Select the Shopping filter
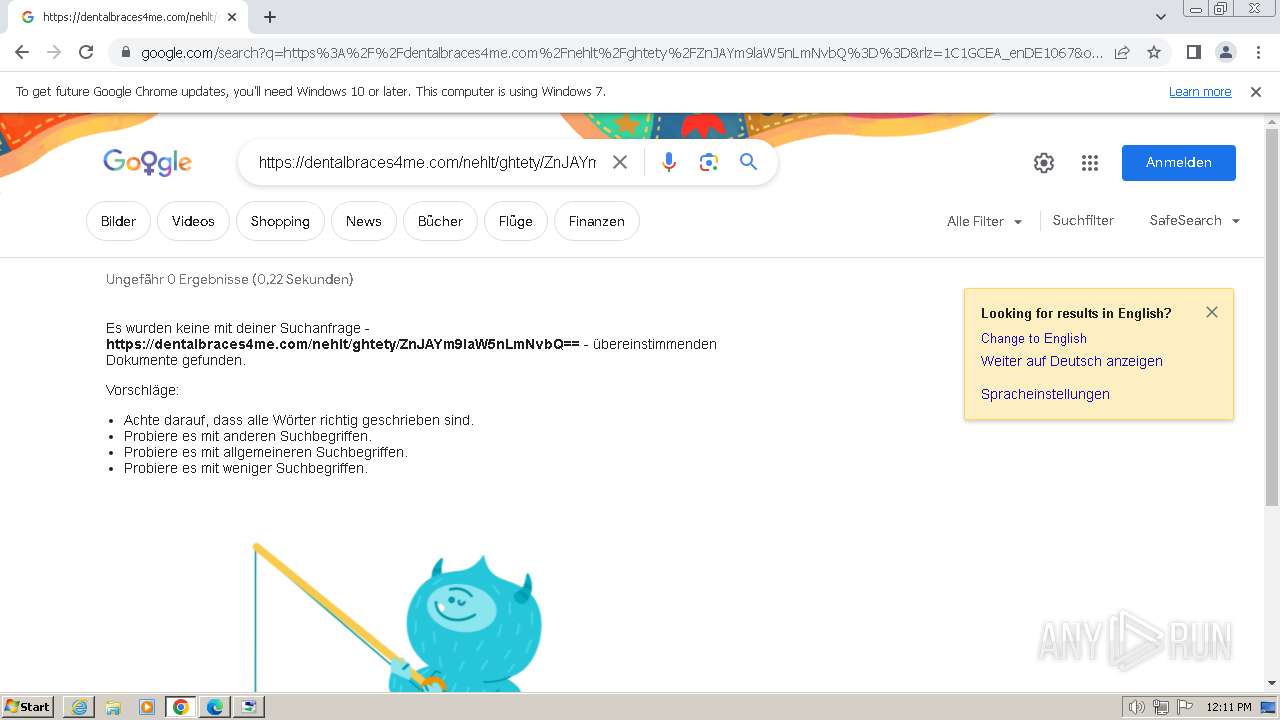The image size is (1280, 720). (x=280, y=221)
